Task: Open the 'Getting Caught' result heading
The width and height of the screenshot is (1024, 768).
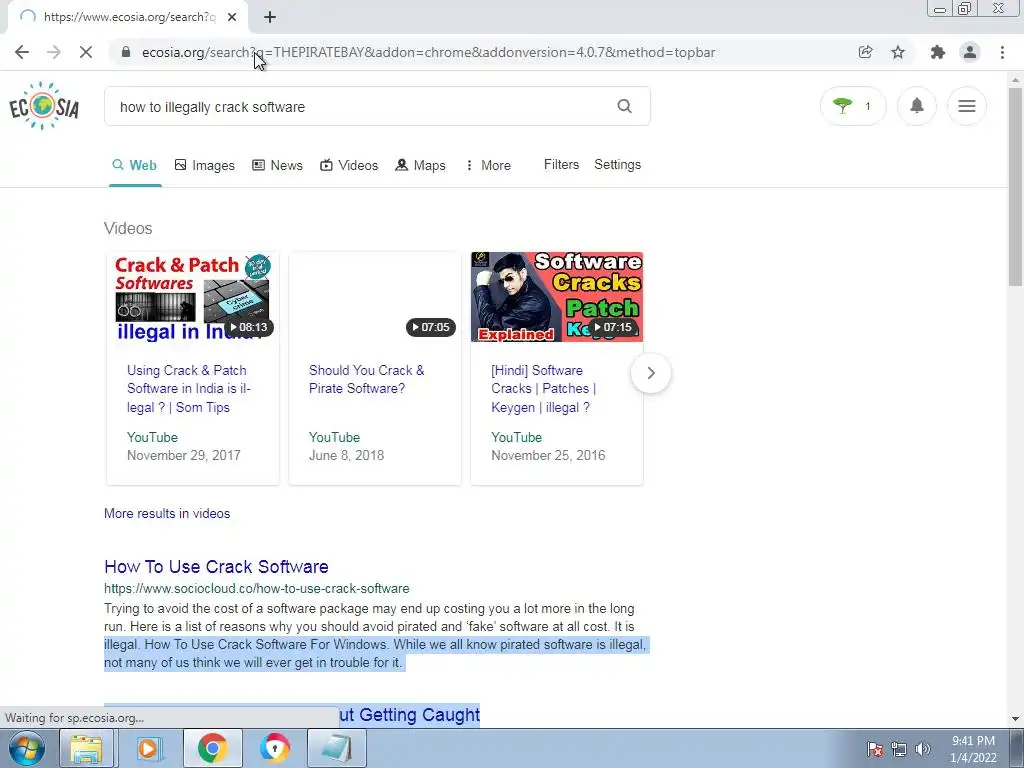Action: [x=409, y=715]
